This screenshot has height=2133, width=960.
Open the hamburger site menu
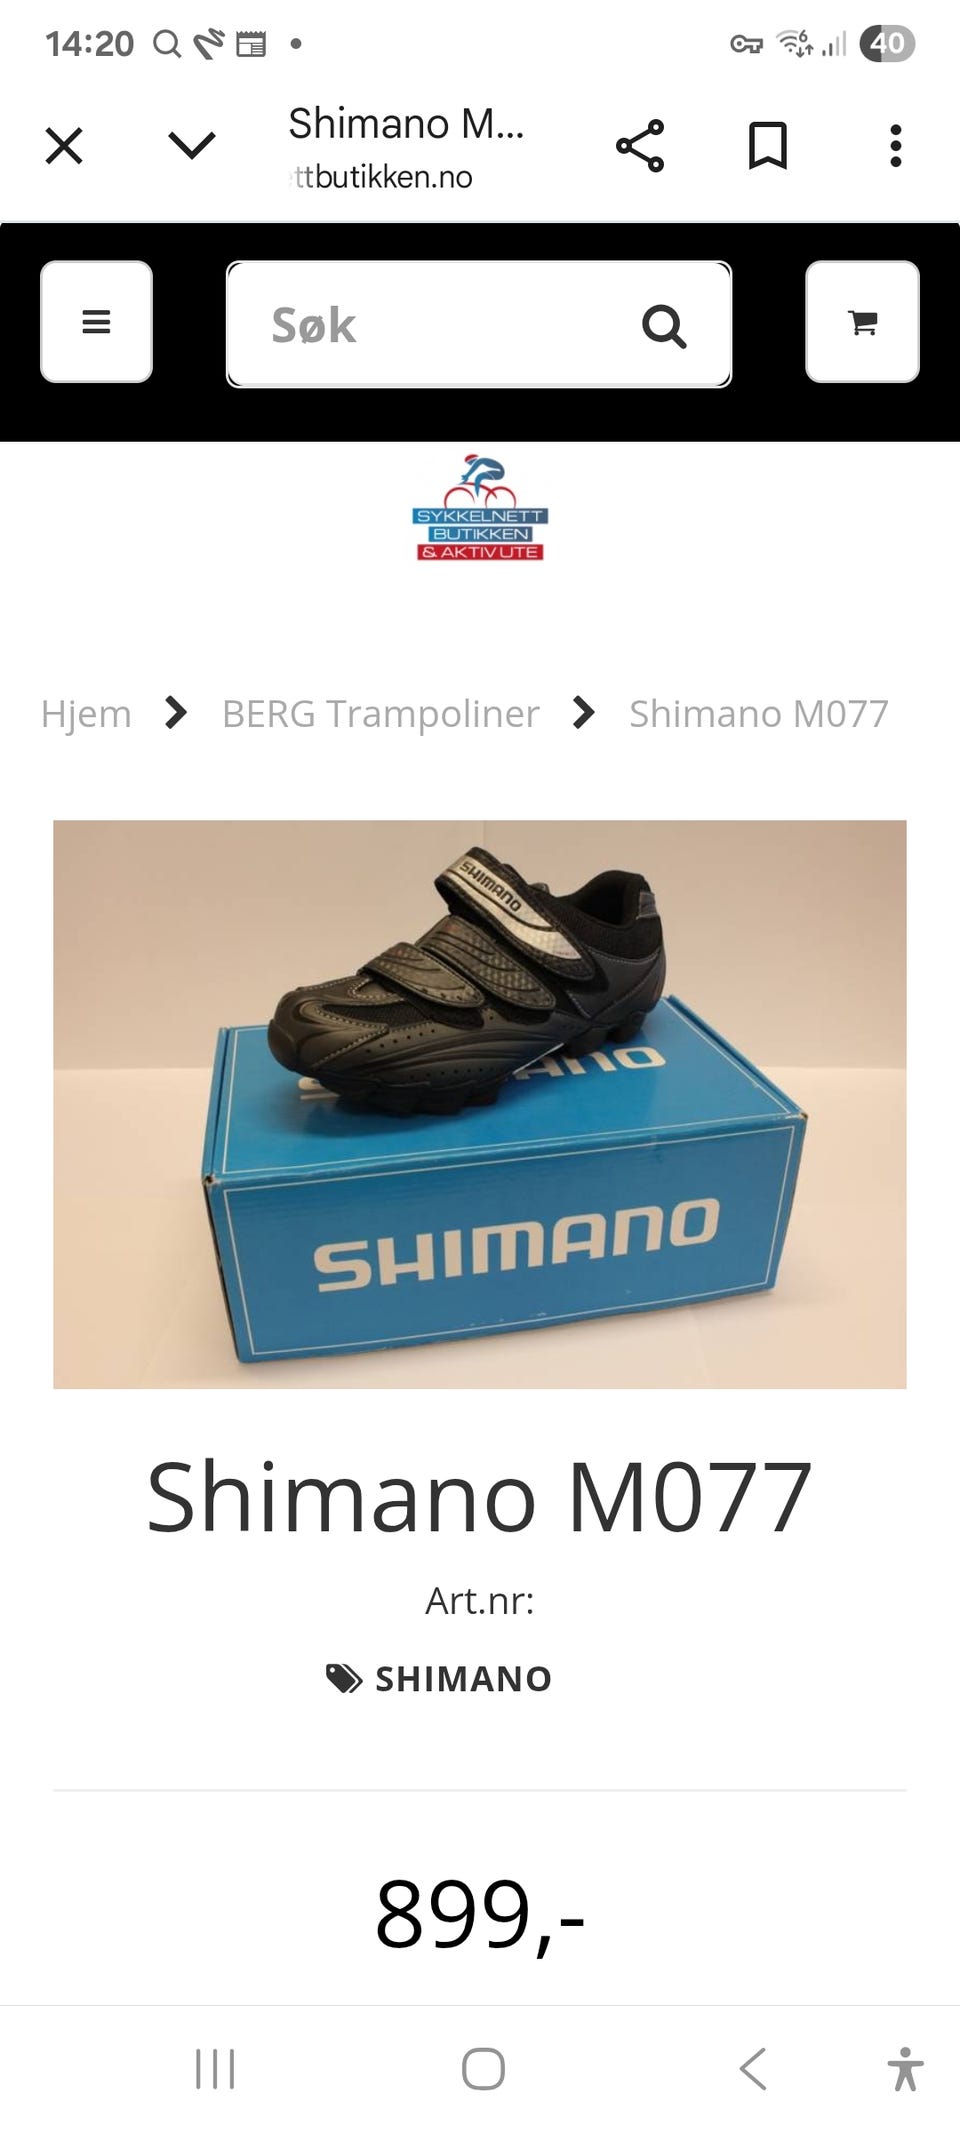(96, 322)
